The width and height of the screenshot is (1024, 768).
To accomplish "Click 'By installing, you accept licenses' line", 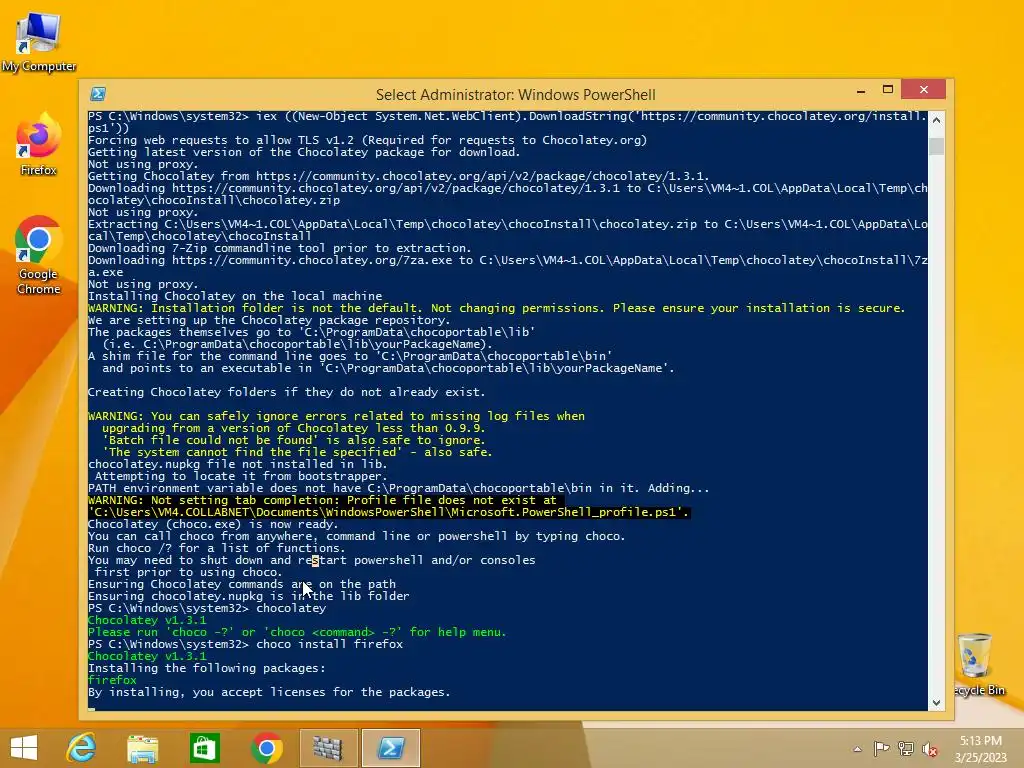I will click(269, 692).
